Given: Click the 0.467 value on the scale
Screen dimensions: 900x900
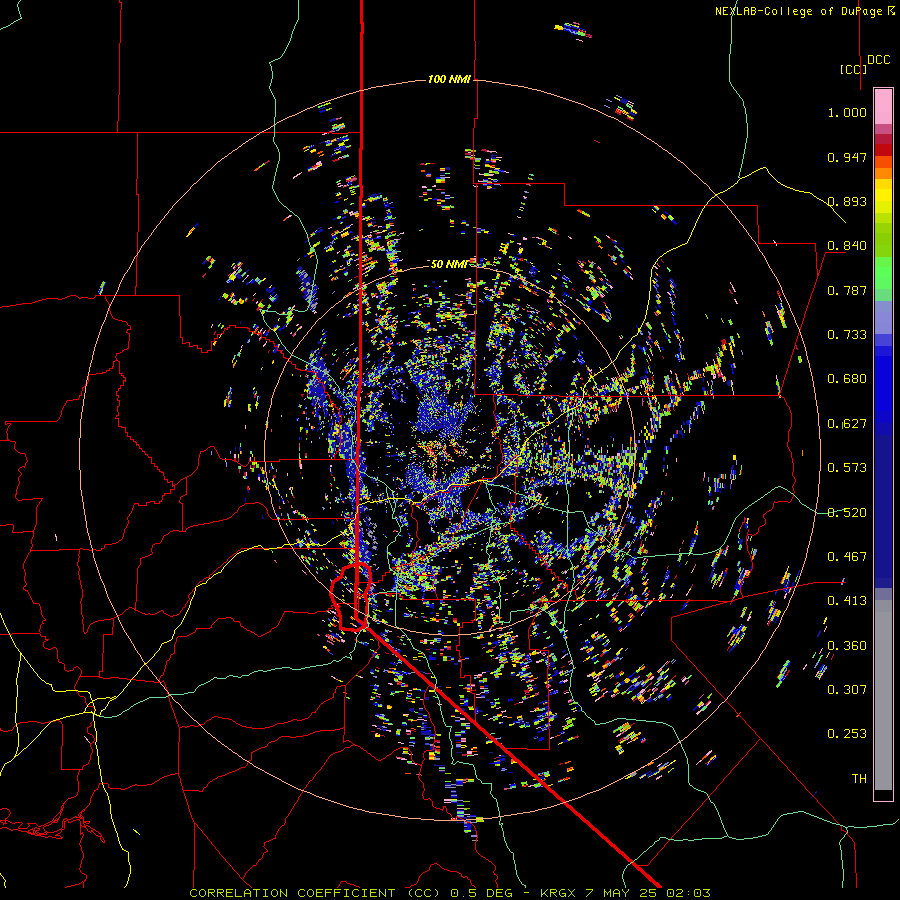Looking at the screenshot, I should point(847,557).
